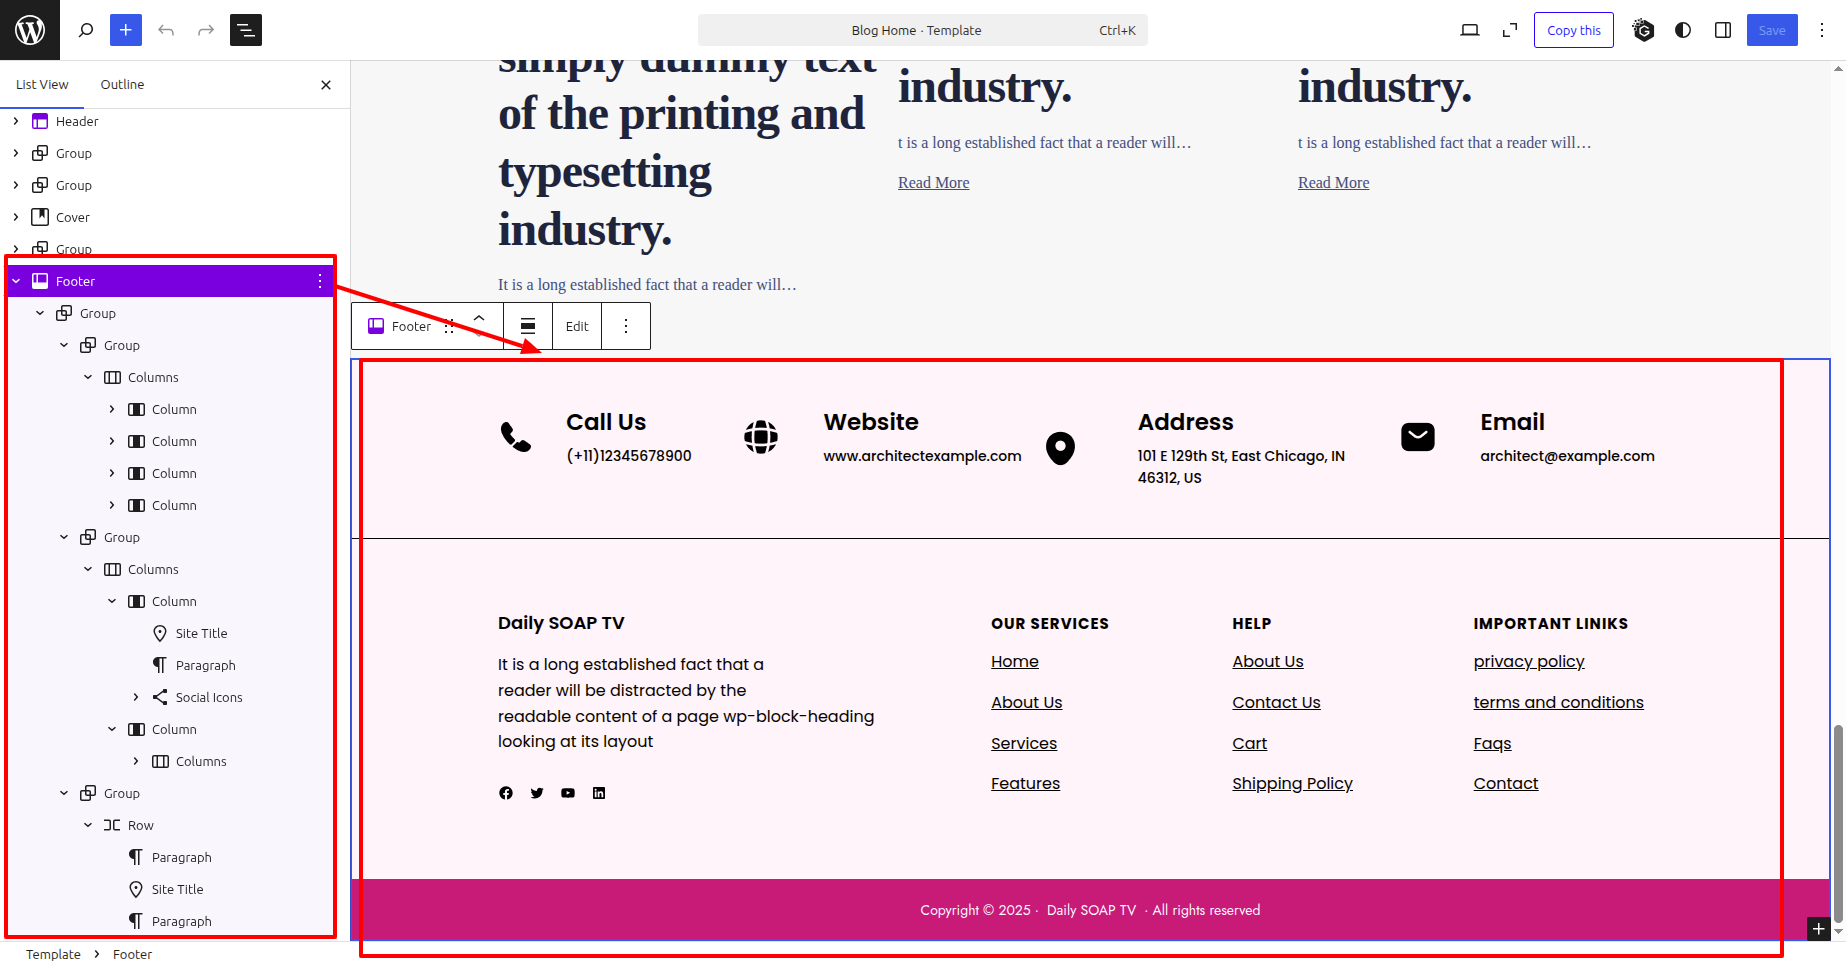Viewport: 1846px width, 966px height.
Task: Open the top-right Options kebab menu
Action: (1822, 30)
